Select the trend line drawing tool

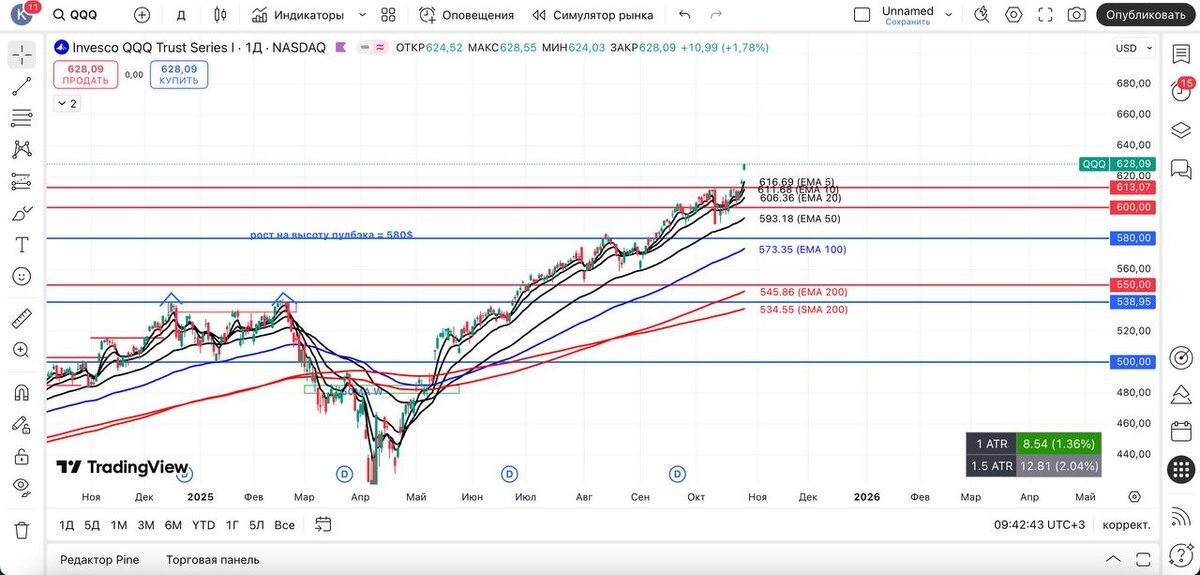21,86
